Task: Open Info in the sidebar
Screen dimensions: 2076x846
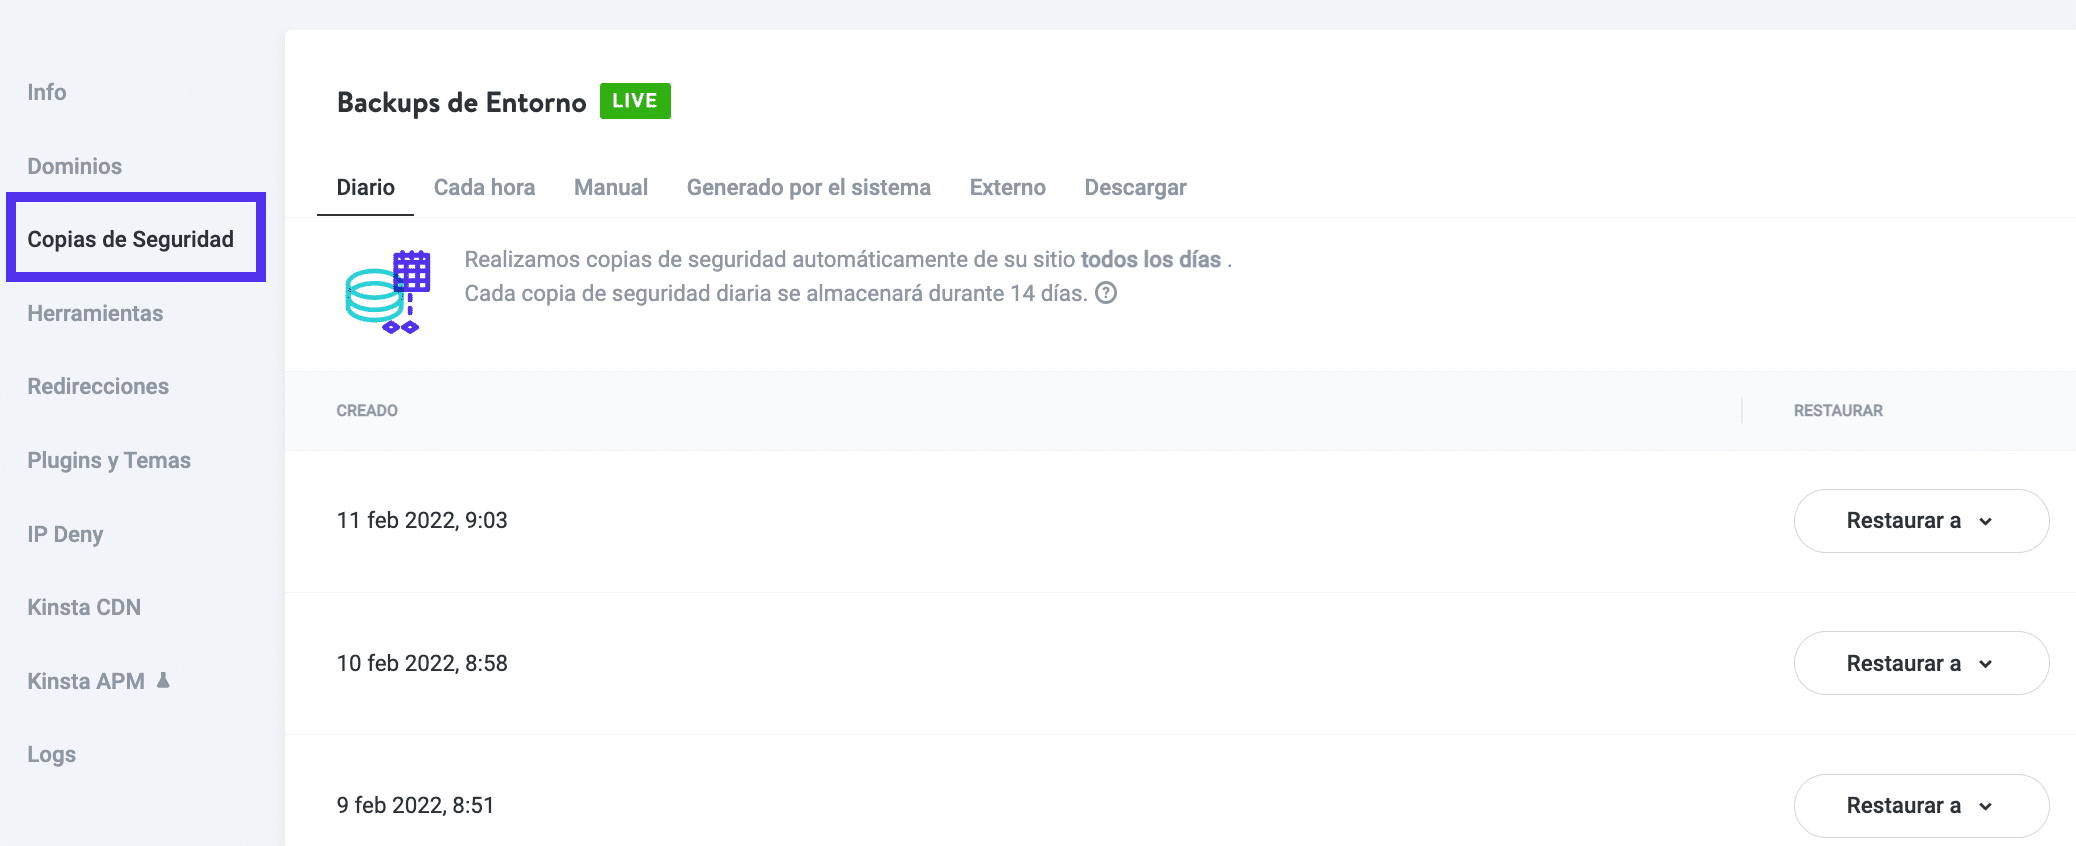Action: click(47, 92)
